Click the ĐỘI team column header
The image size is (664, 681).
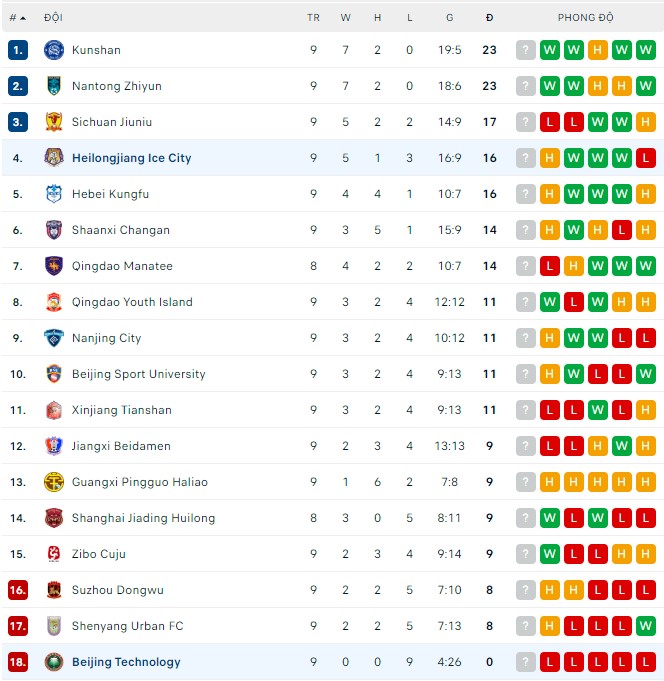pyautogui.click(x=53, y=18)
